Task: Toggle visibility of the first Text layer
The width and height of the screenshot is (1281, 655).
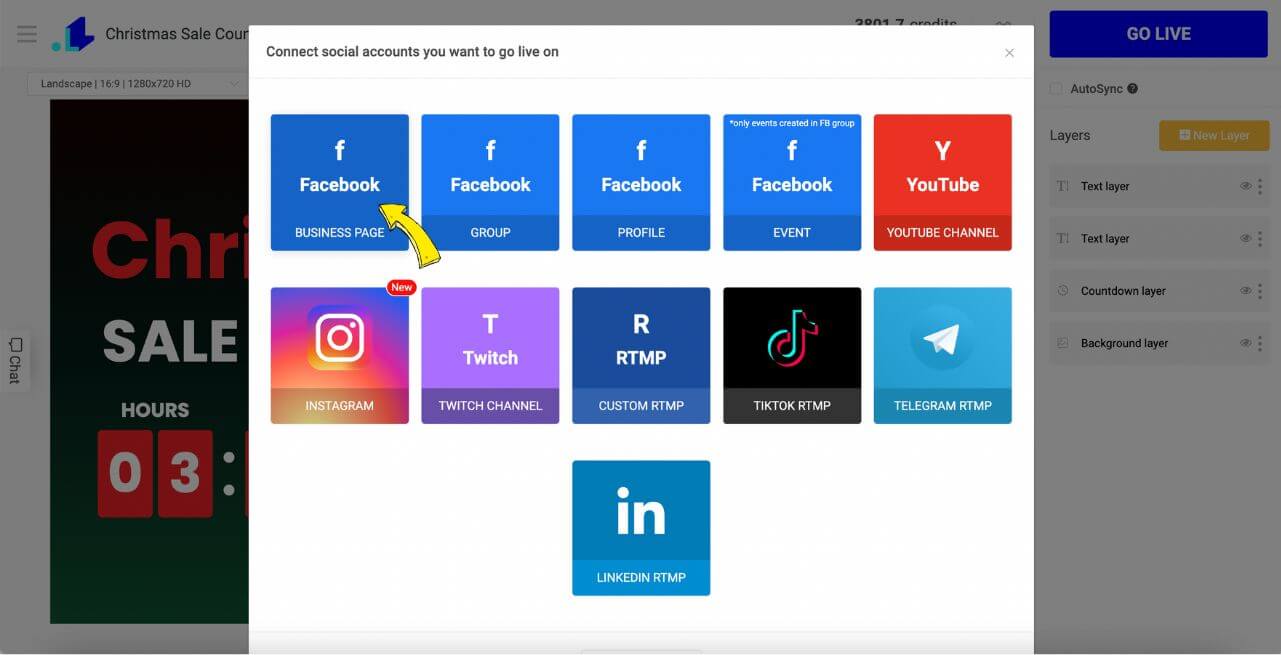Action: pos(1246,186)
